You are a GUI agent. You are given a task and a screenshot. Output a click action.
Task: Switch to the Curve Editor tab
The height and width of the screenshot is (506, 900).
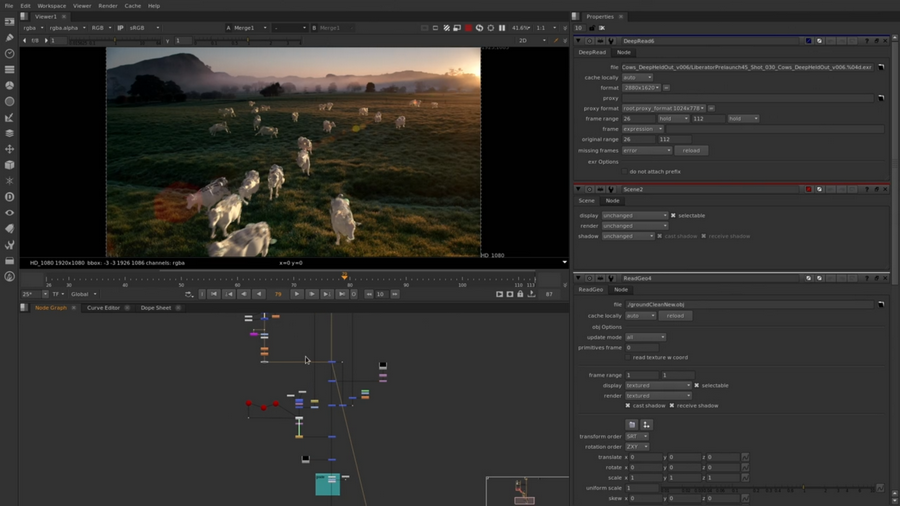(103, 308)
